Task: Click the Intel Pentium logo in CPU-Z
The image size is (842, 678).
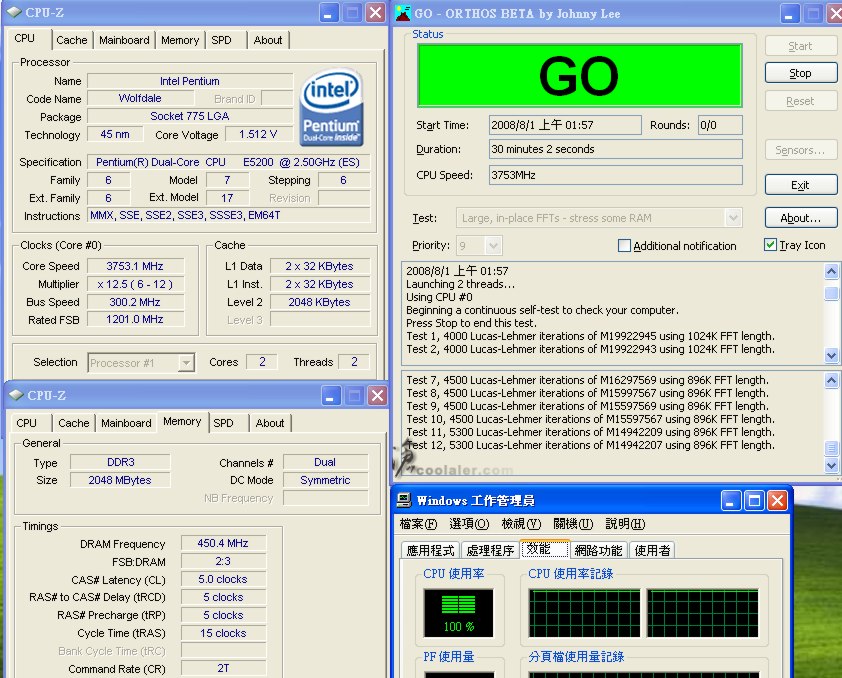Action: [x=331, y=107]
